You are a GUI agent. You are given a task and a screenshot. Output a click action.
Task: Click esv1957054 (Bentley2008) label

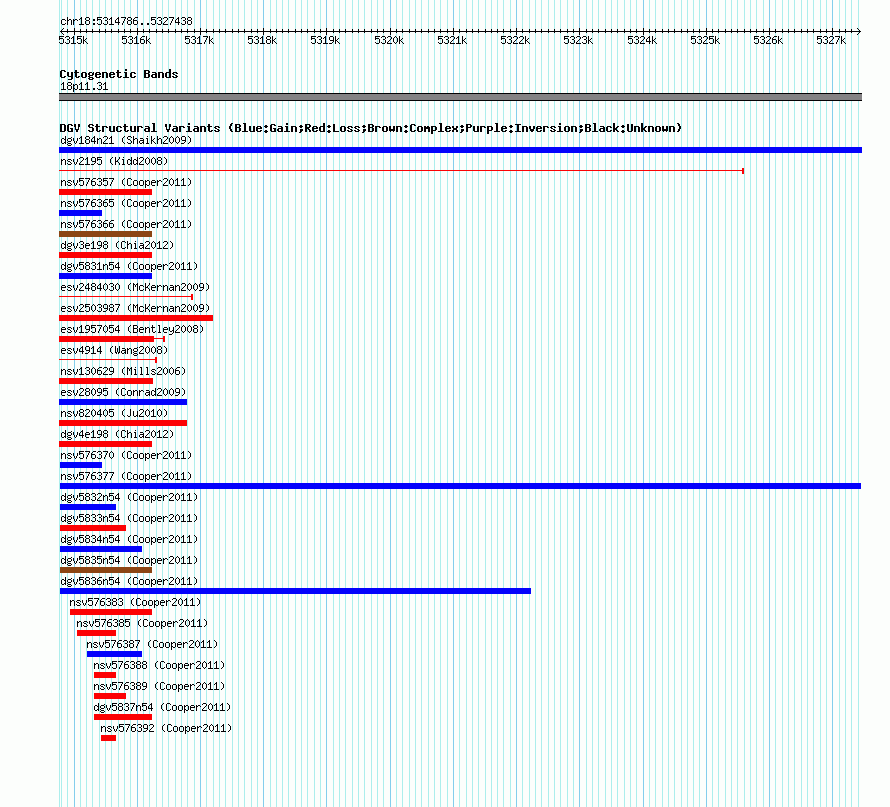[132, 329]
